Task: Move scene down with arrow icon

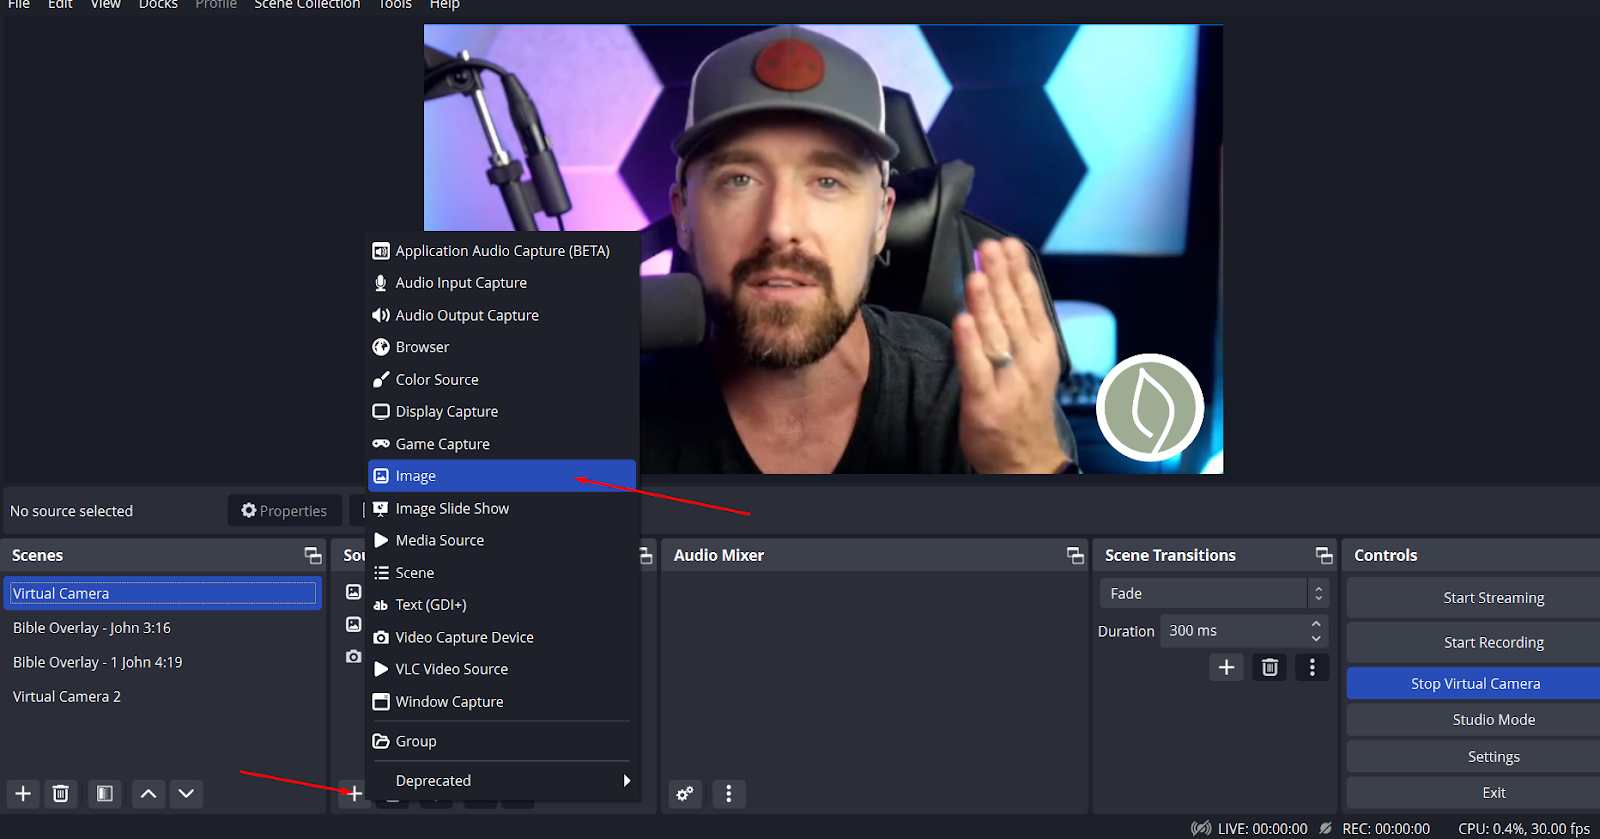Action: coord(186,794)
